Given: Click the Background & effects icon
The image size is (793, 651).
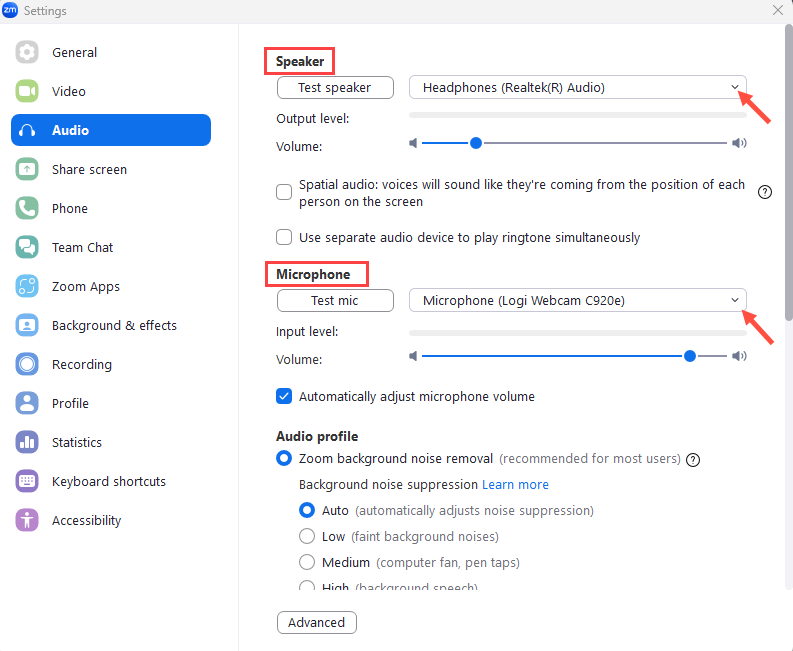Looking at the screenshot, I should 27,325.
